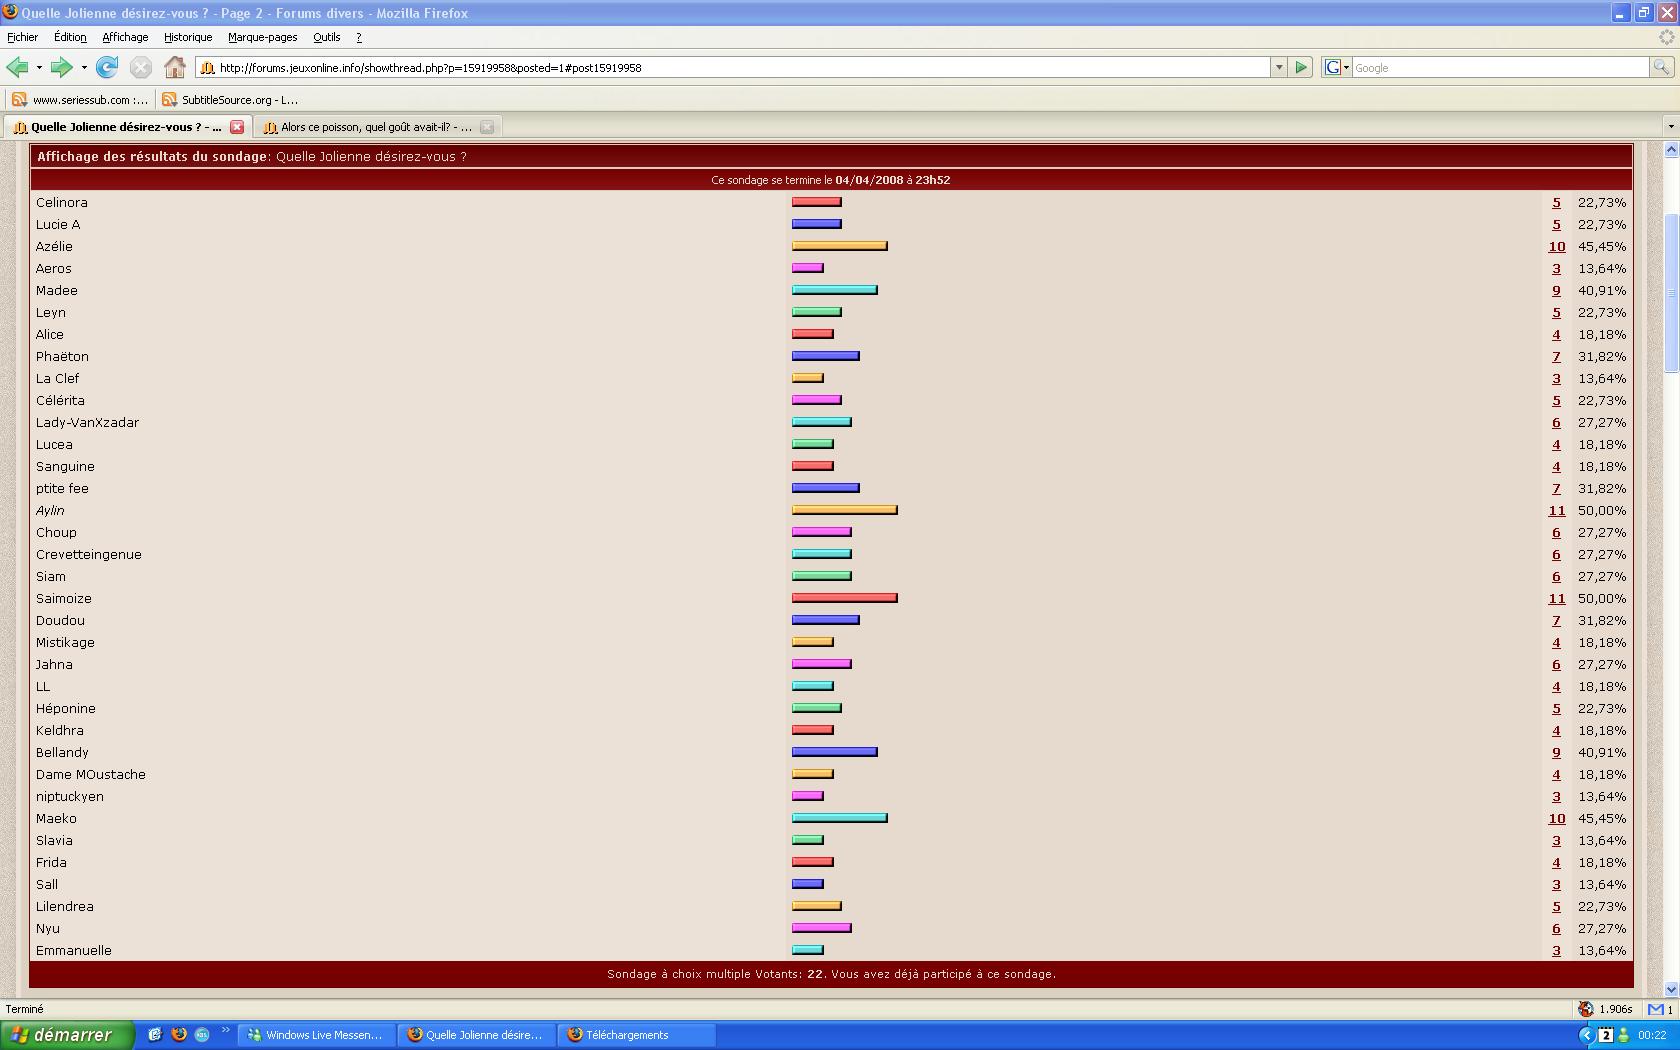Click the cyan result bar for Maeko
1680x1050 pixels.
point(840,818)
